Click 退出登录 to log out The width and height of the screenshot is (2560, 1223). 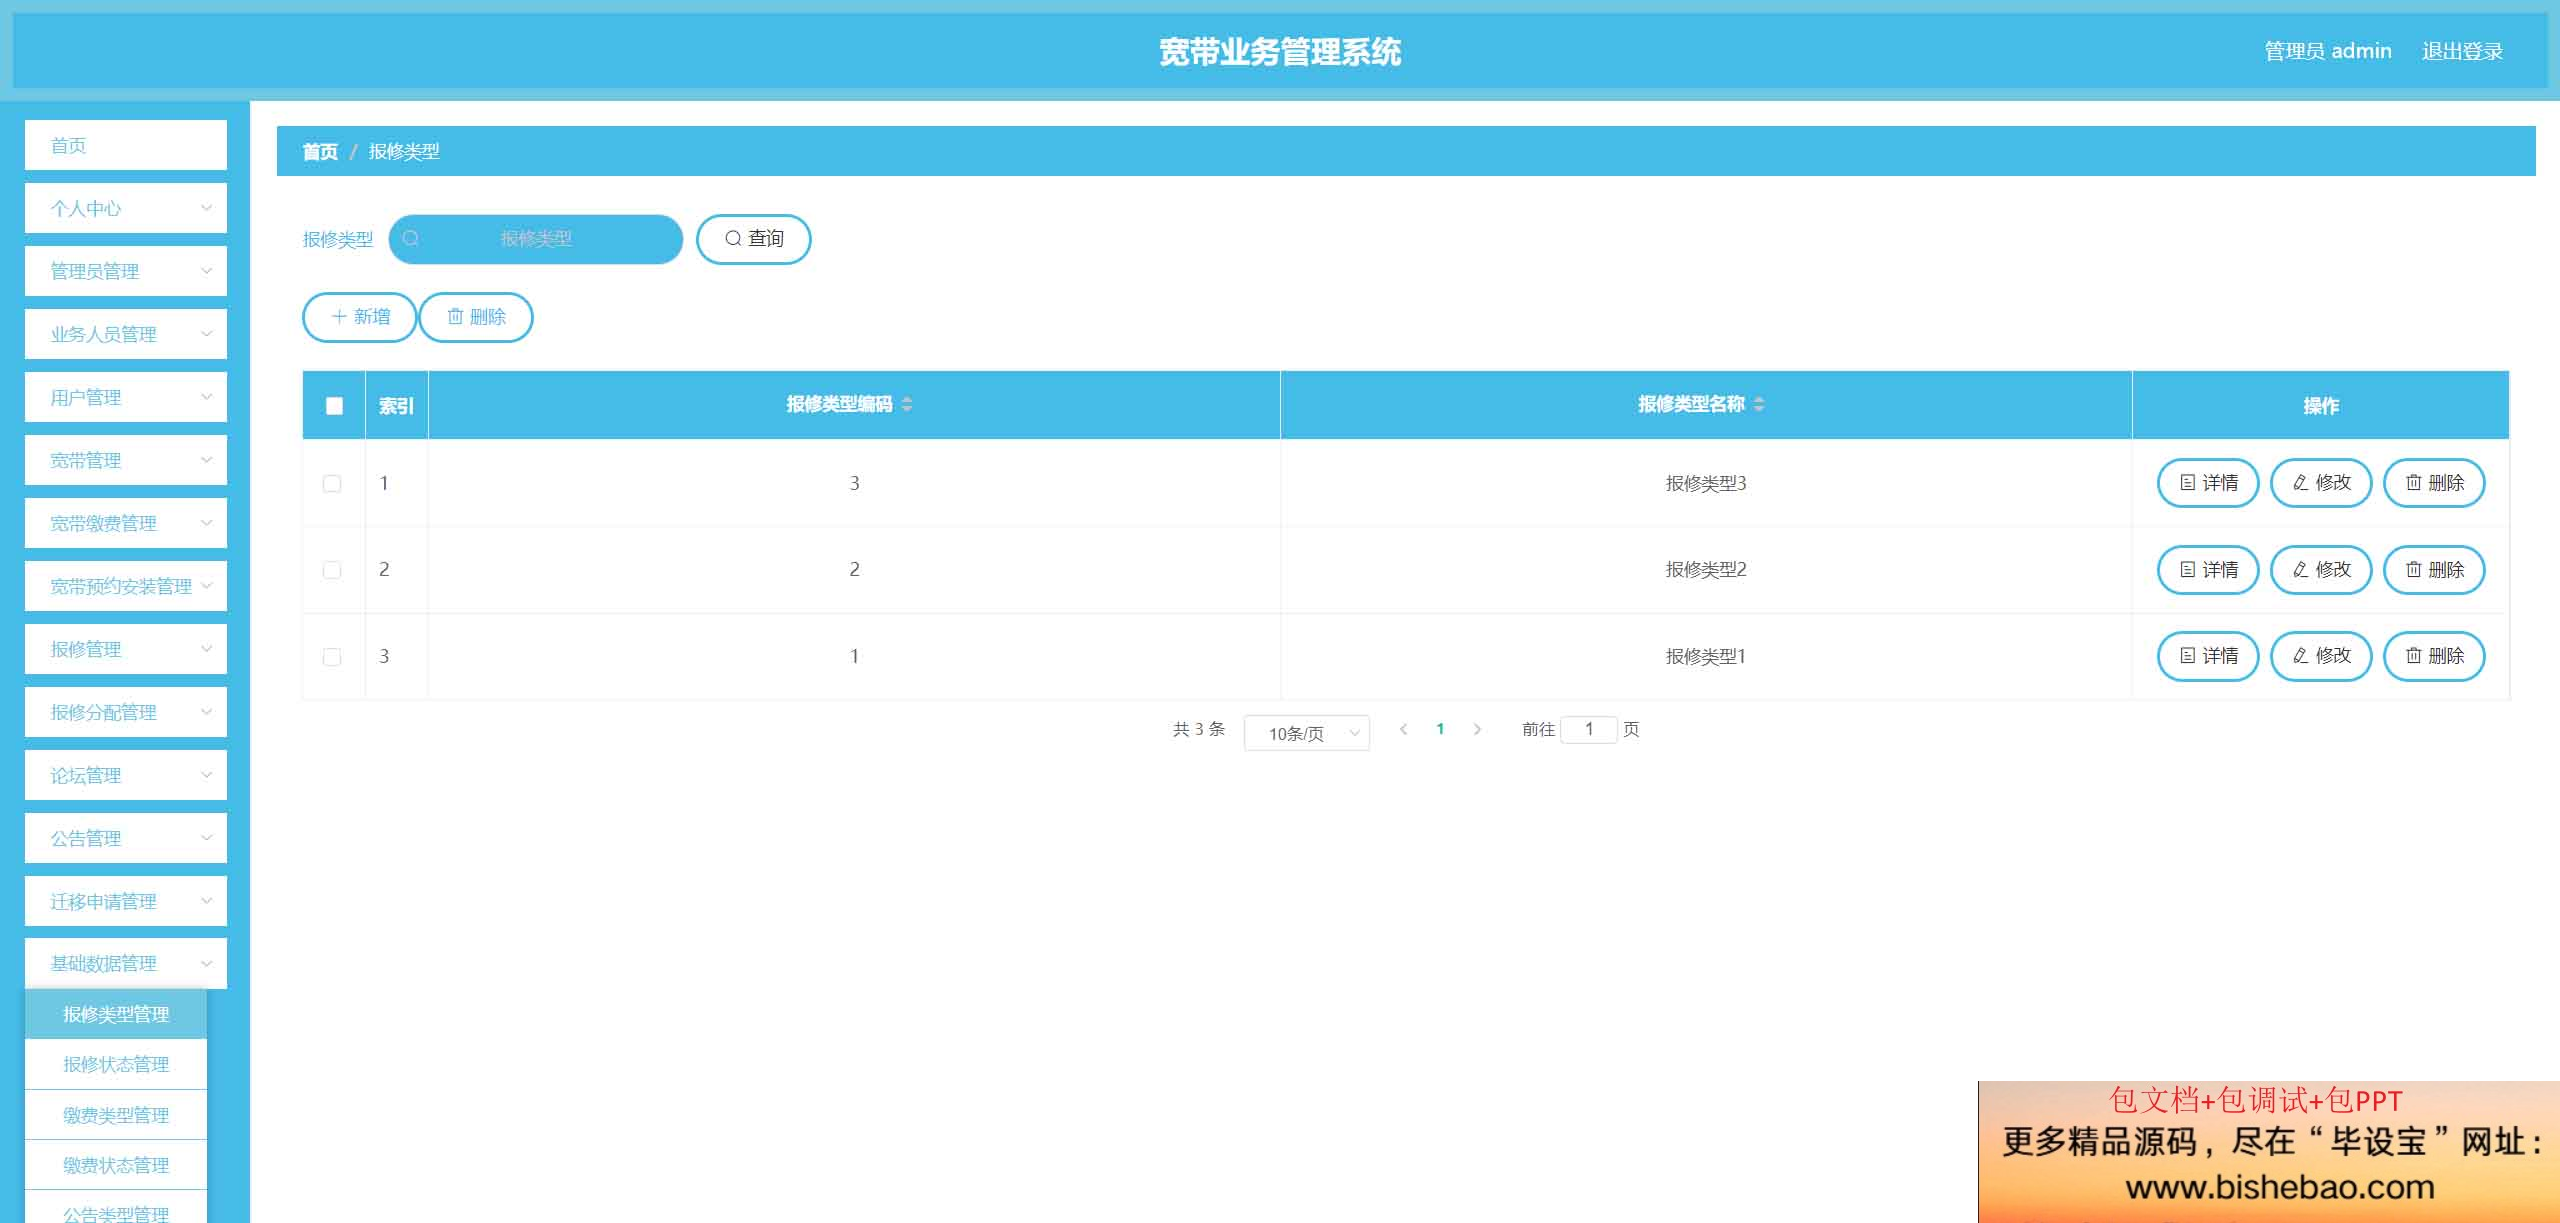pos(2462,51)
